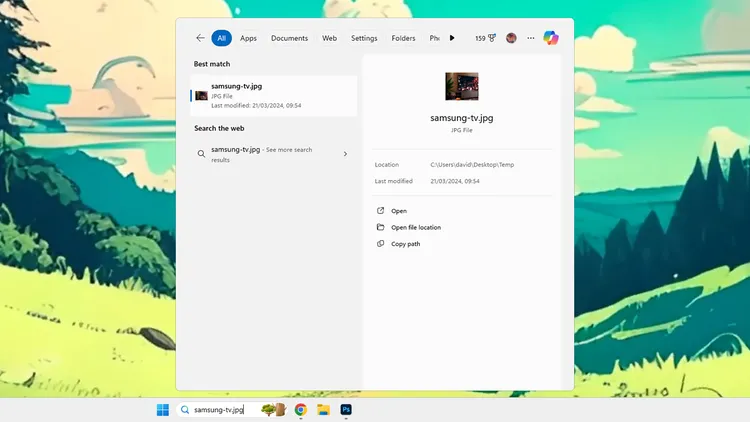Click the user profile avatar
Image resolution: width=750 pixels, height=422 pixels.
[x=512, y=38]
